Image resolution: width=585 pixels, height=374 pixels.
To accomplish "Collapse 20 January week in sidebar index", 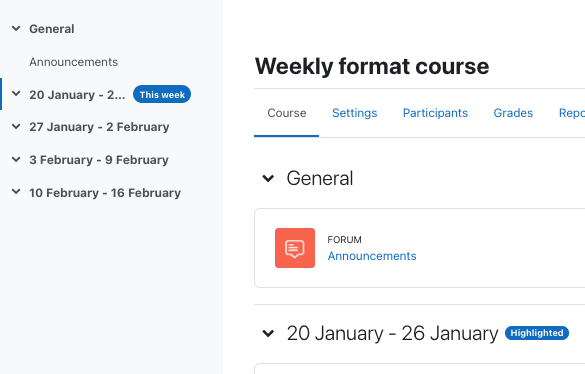I will tap(16, 94).
